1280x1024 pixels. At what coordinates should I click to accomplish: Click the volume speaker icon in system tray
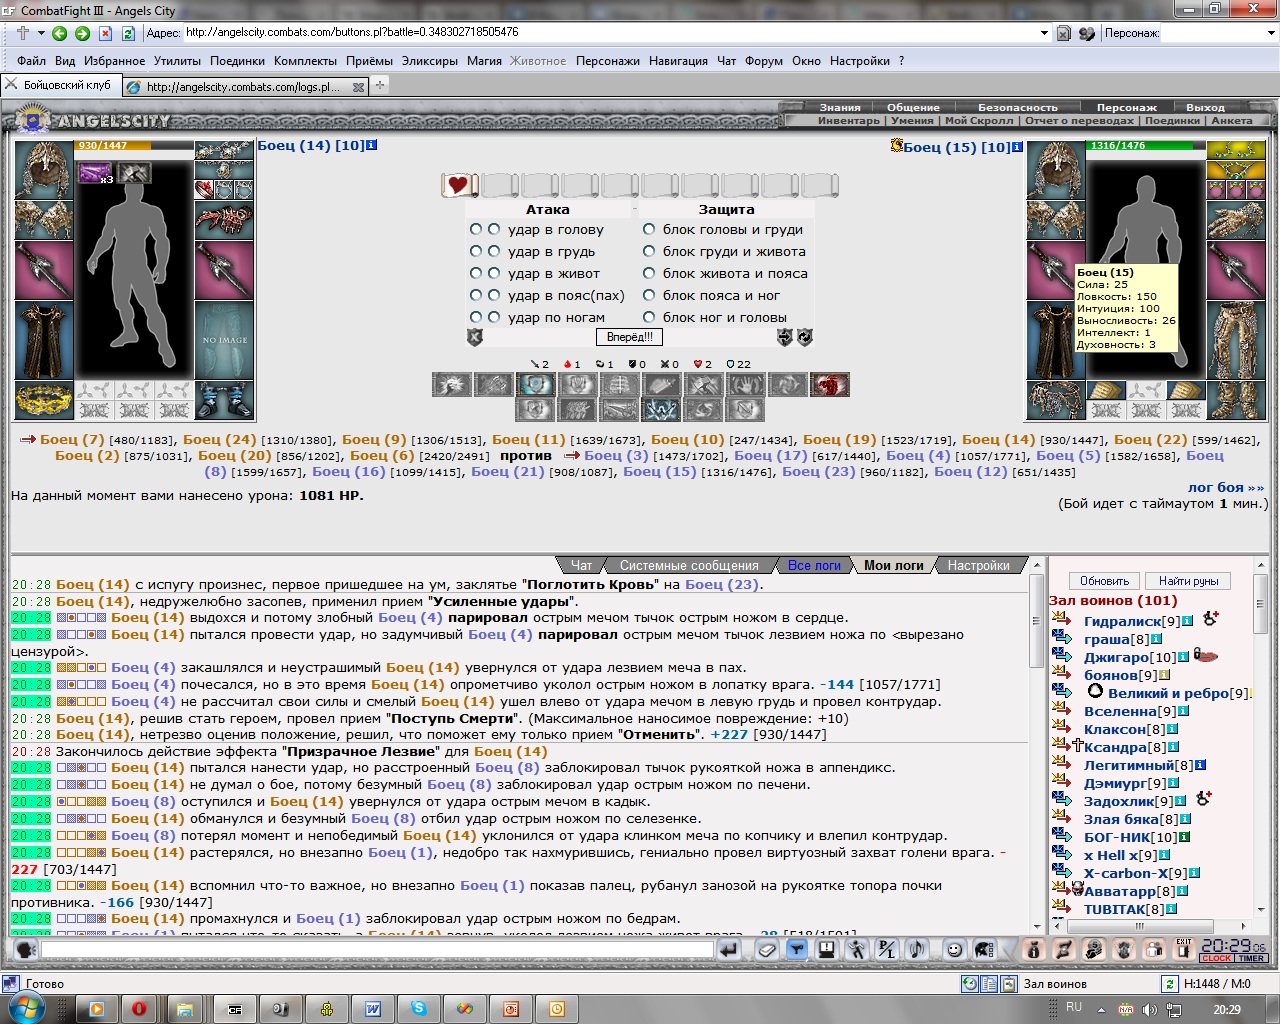[1150, 1010]
